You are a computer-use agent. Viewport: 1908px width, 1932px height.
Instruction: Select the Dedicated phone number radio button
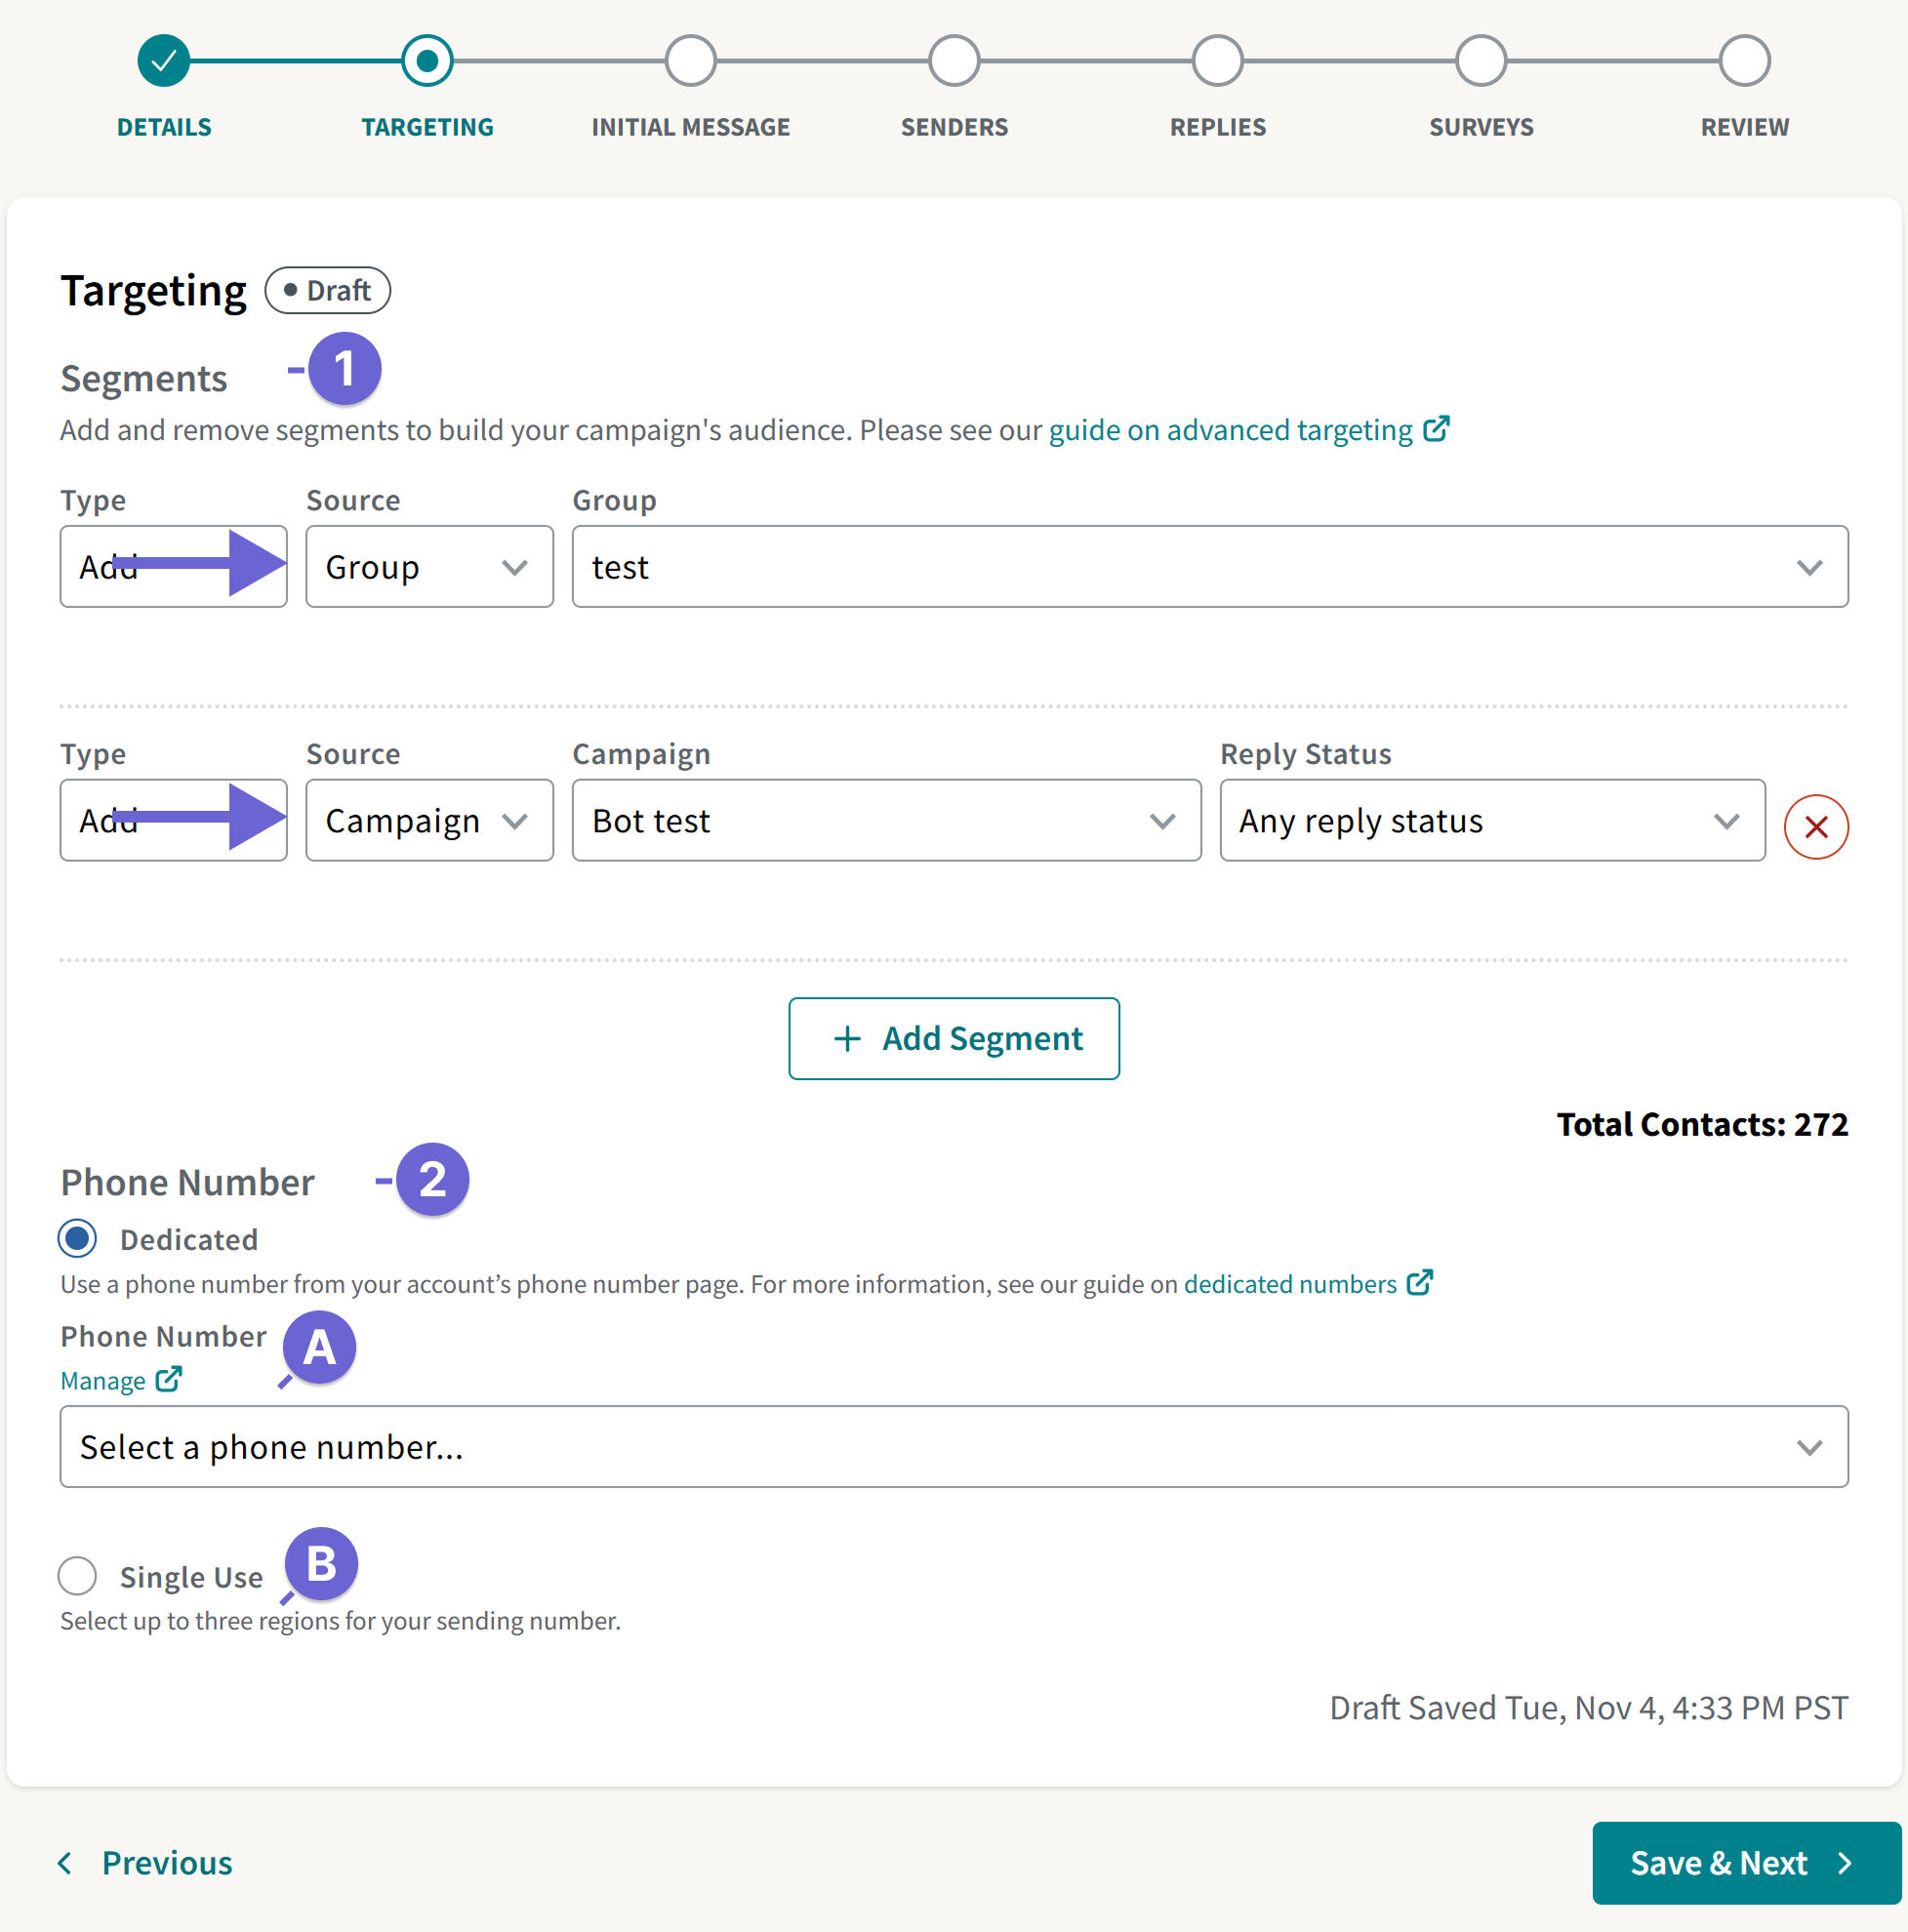pyautogui.click(x=77, y=1239)
